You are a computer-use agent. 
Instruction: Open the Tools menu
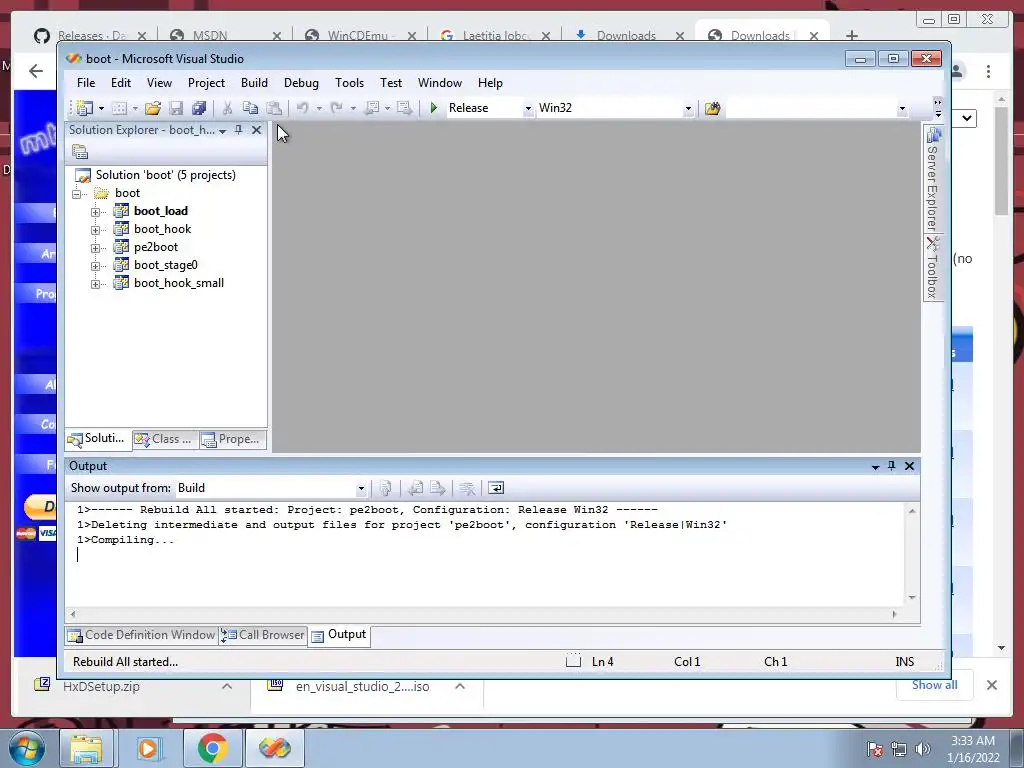tap(349, 83)
